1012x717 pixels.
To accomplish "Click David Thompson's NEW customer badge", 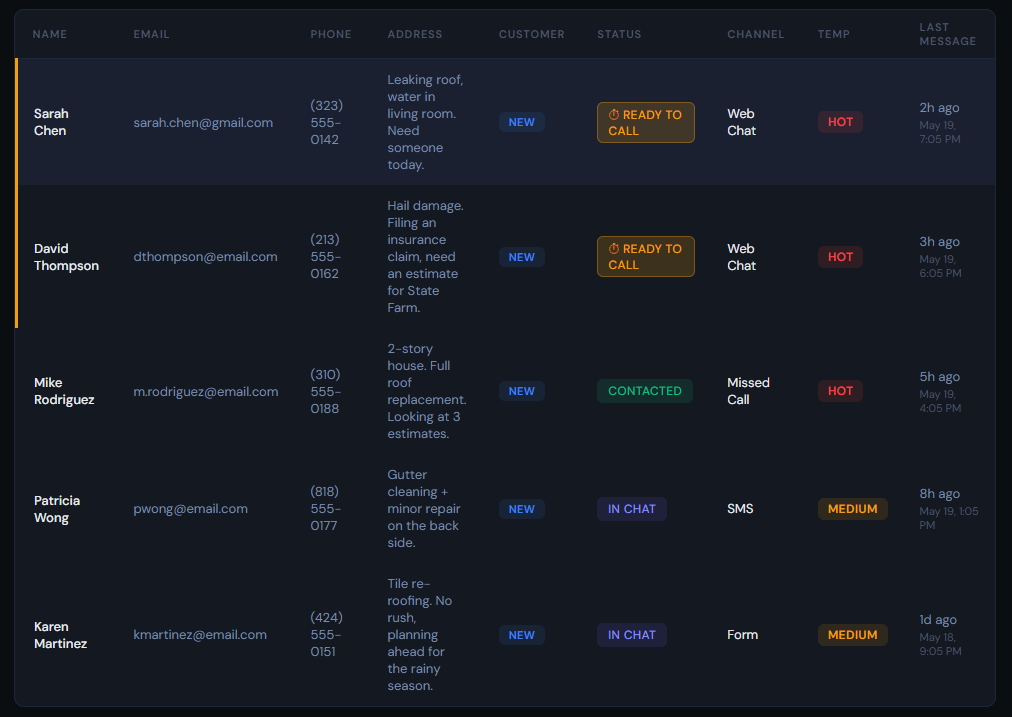I will pos(521,258).
